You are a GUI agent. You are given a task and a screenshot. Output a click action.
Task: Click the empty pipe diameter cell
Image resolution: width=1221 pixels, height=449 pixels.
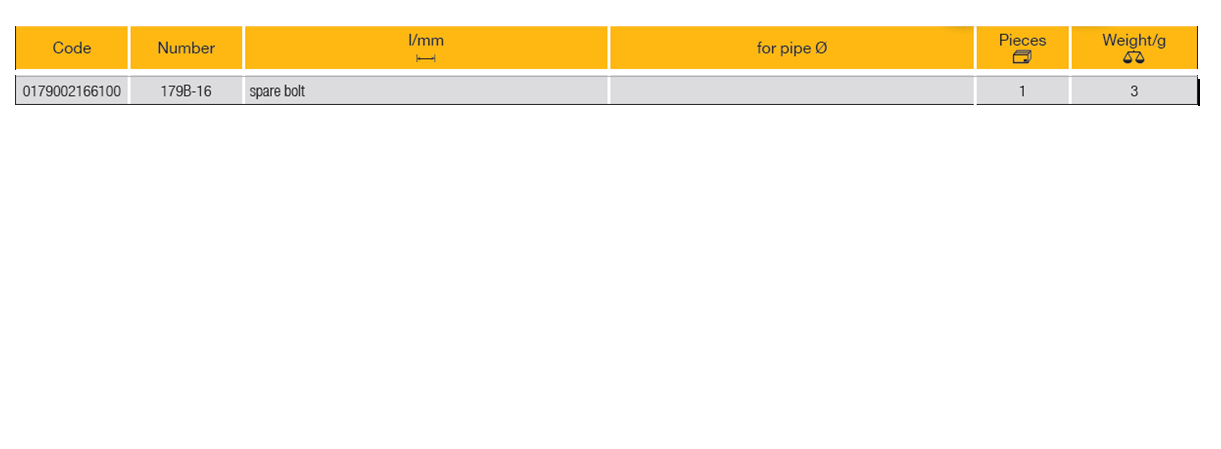pyautogui.click(x=791, y=91)
